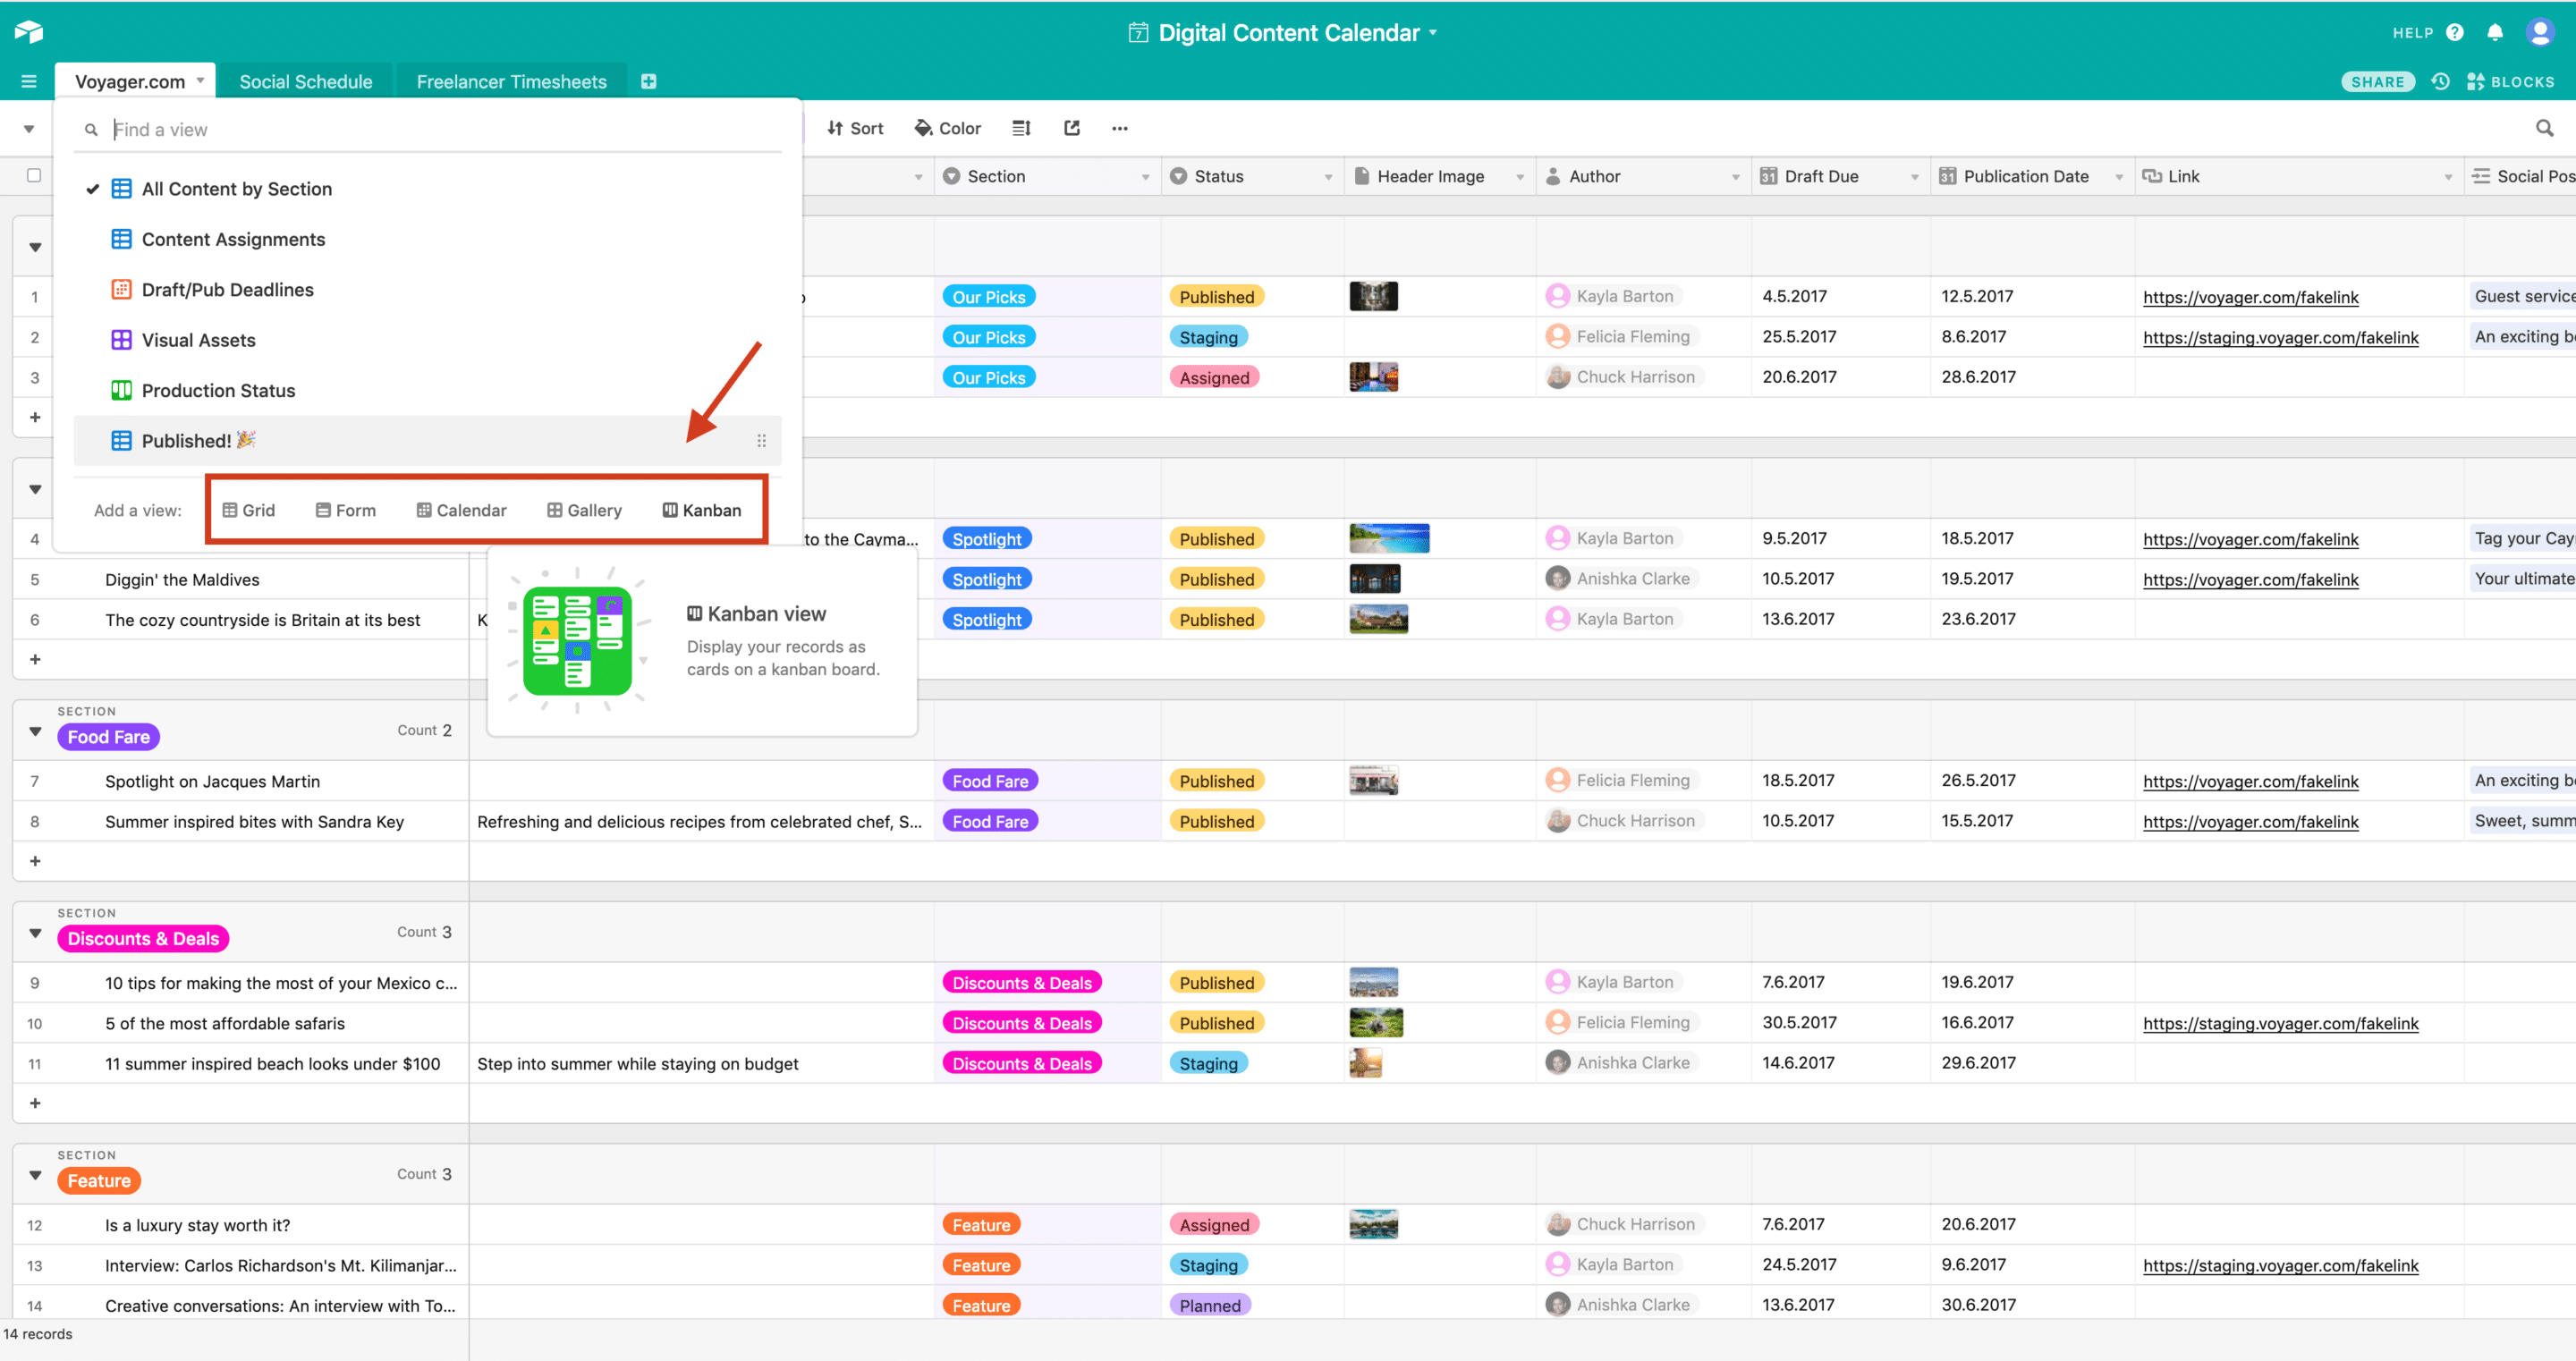Screen dimensions: 2576x1361
Task: Click the SHARE button
Action: click(2378, 81)
